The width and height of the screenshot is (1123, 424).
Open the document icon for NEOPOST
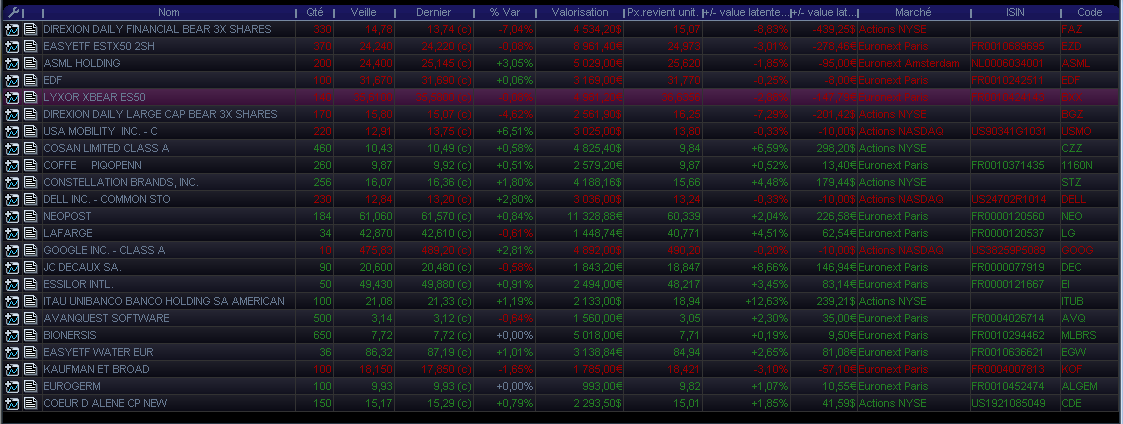point(30,216)
